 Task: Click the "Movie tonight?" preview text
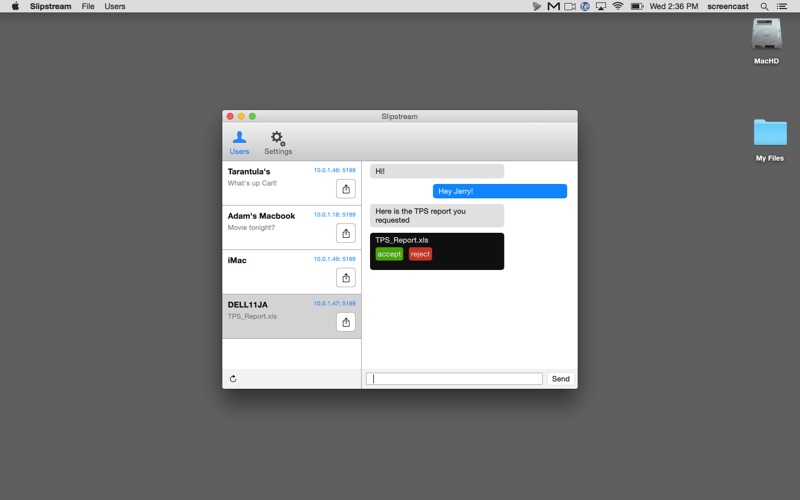pyautogui.click(x=251, y=228)
